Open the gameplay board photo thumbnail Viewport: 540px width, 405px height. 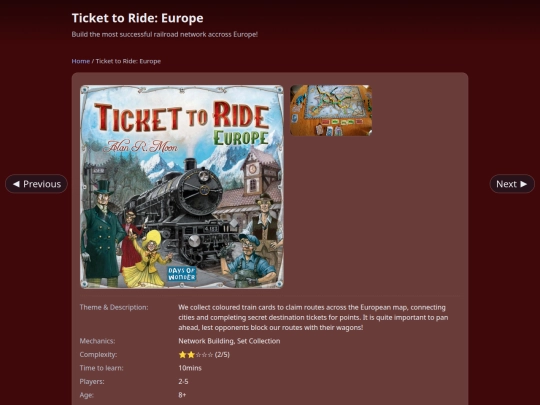(x=331, y=110)
